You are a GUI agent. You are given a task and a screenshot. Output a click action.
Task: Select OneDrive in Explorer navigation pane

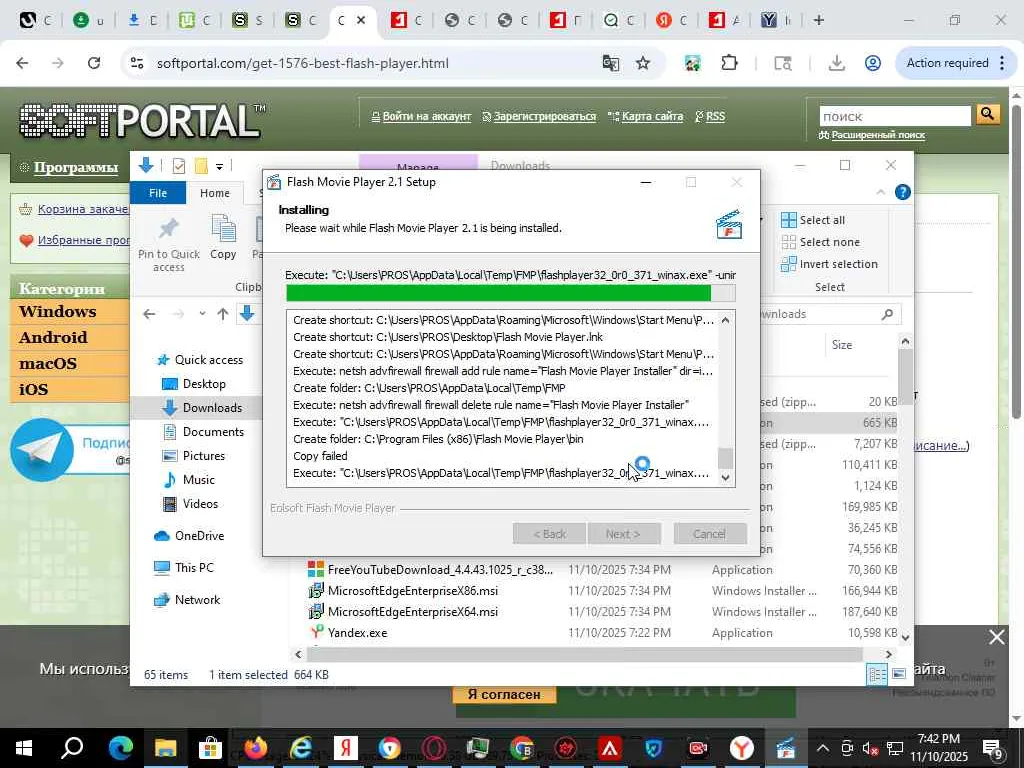tap(189, 536)
